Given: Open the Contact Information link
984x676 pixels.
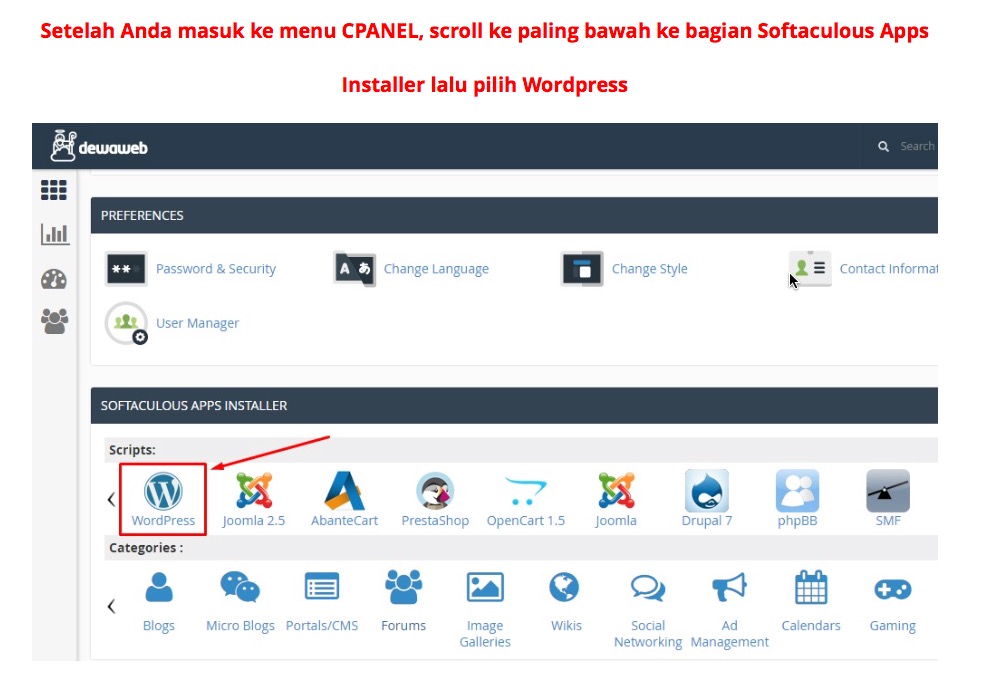Looking at the screenshot, I should tap(889, 269).
